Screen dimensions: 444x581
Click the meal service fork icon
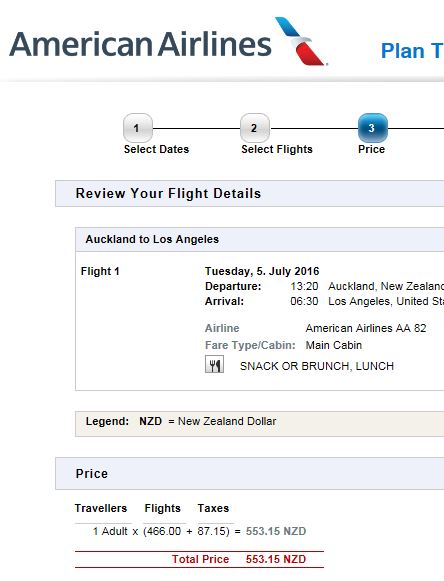(214, 364)
